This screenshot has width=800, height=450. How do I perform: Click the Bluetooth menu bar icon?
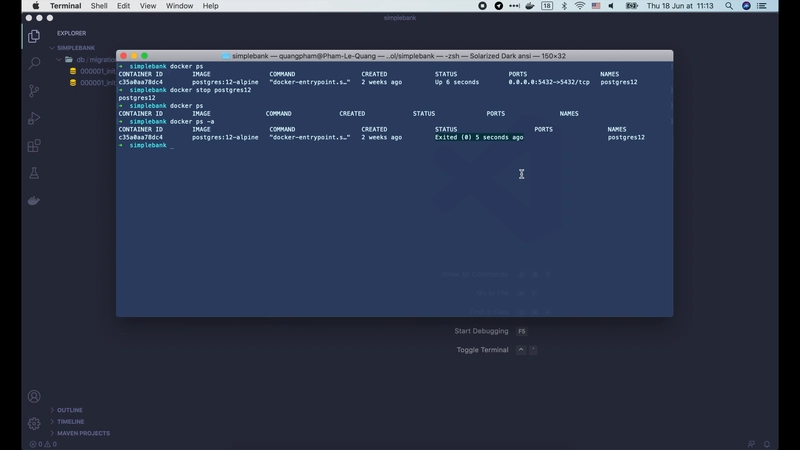pyautogui.click(x=564, y=6)
